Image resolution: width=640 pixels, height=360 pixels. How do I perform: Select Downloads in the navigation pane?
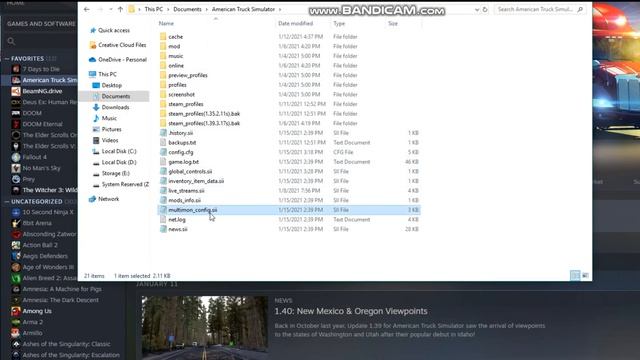coord(115,107)
